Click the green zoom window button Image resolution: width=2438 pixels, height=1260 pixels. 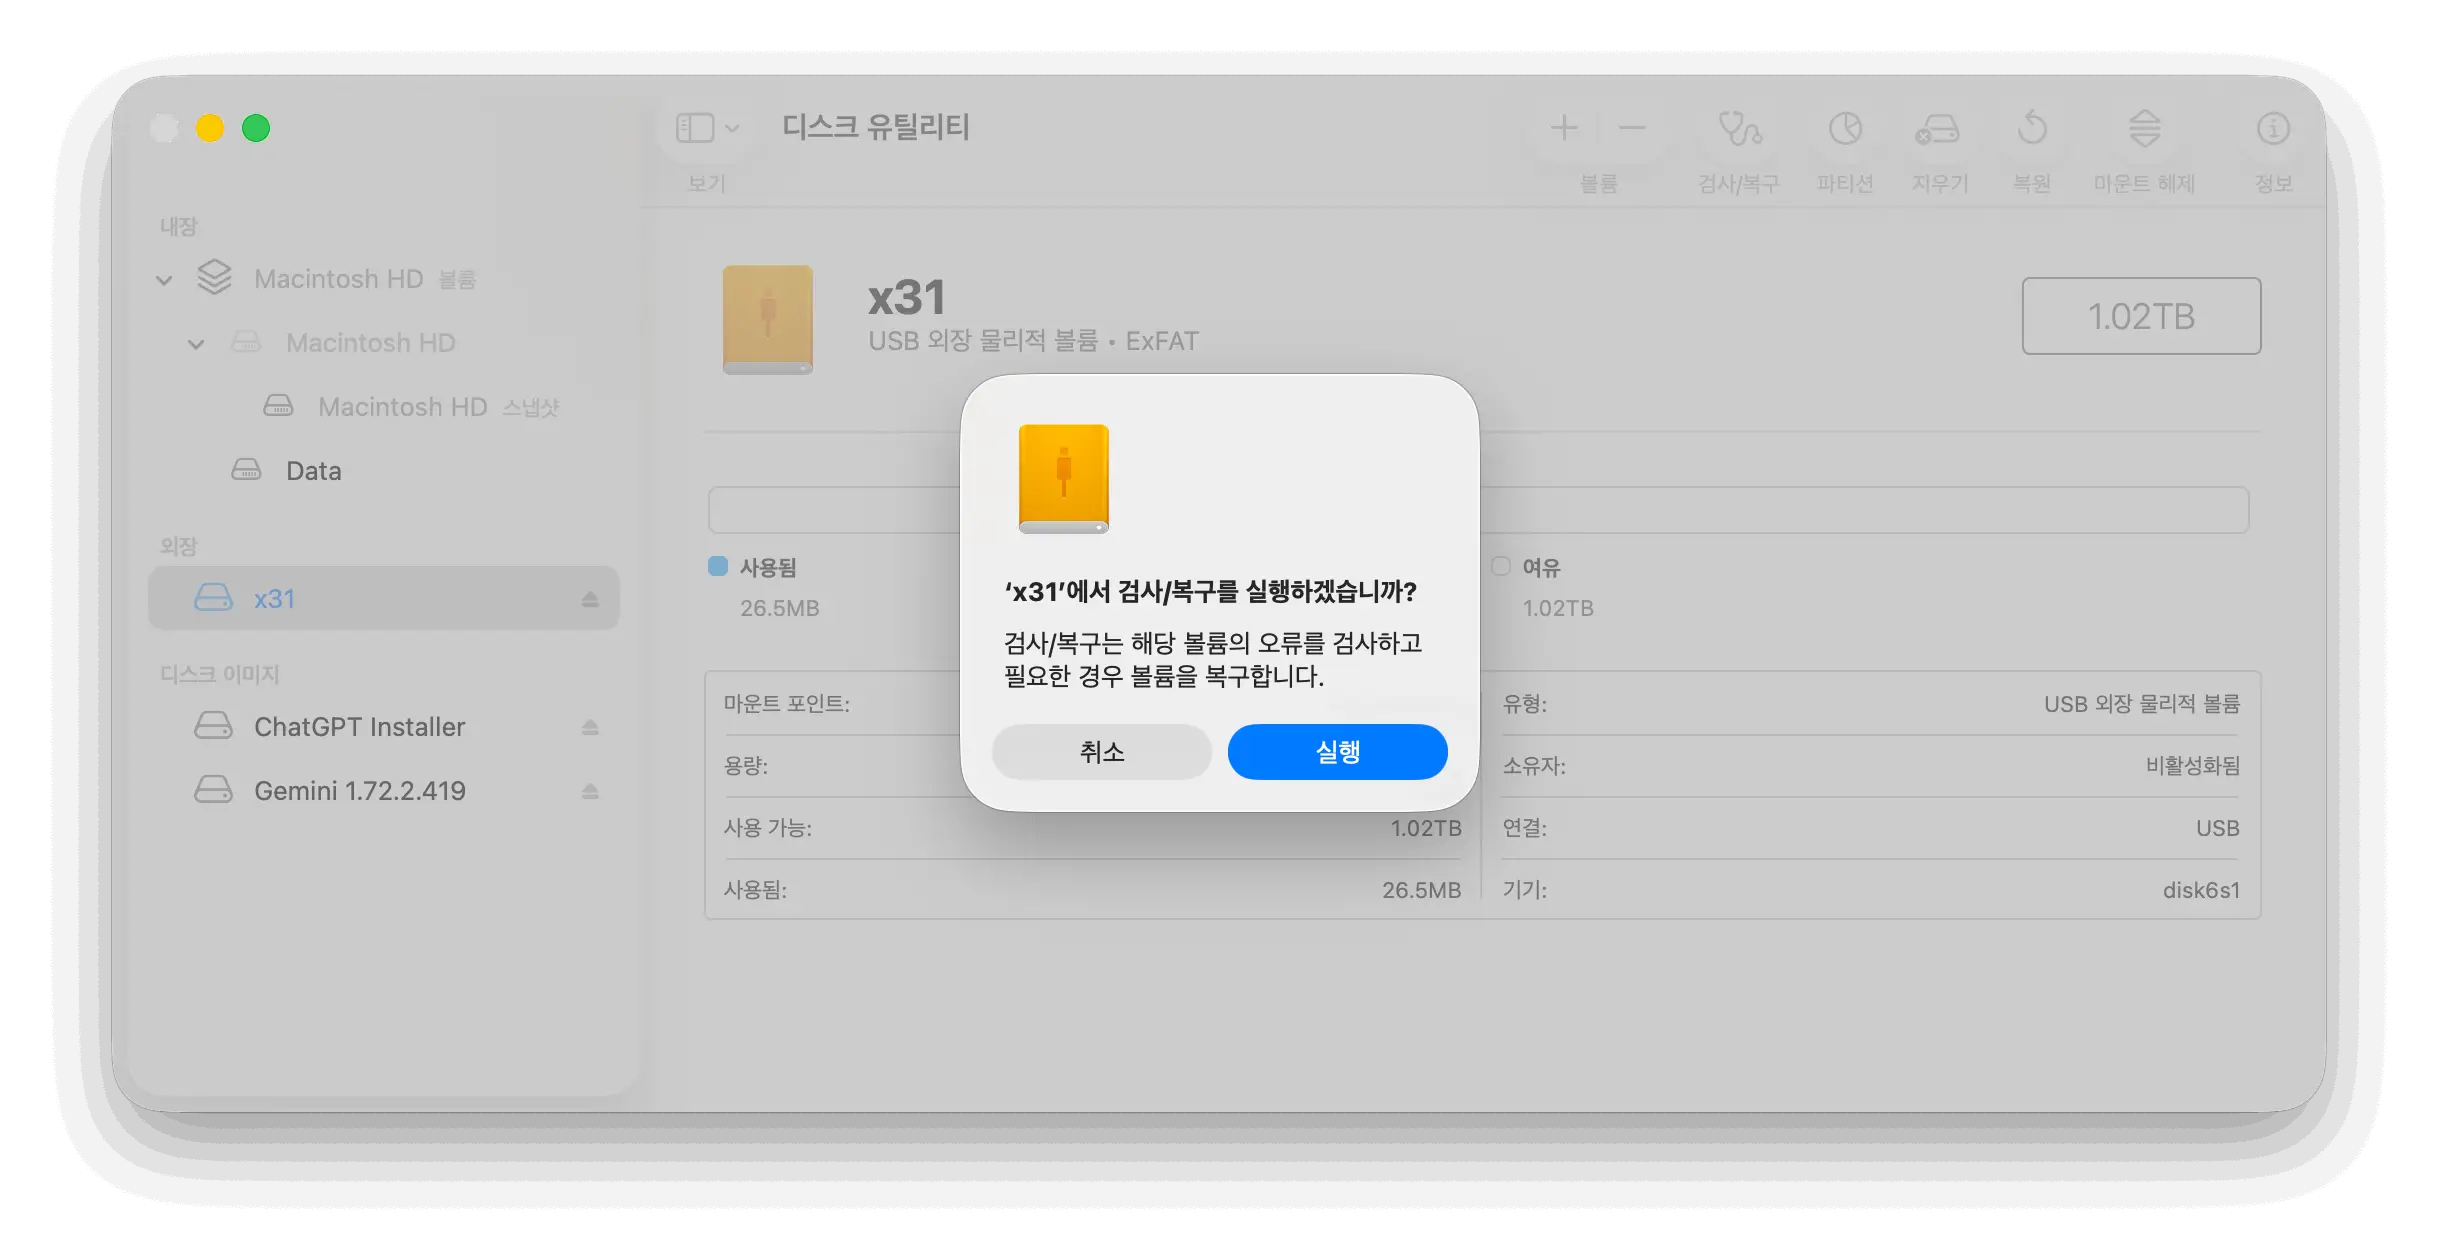tap(256, 128)
